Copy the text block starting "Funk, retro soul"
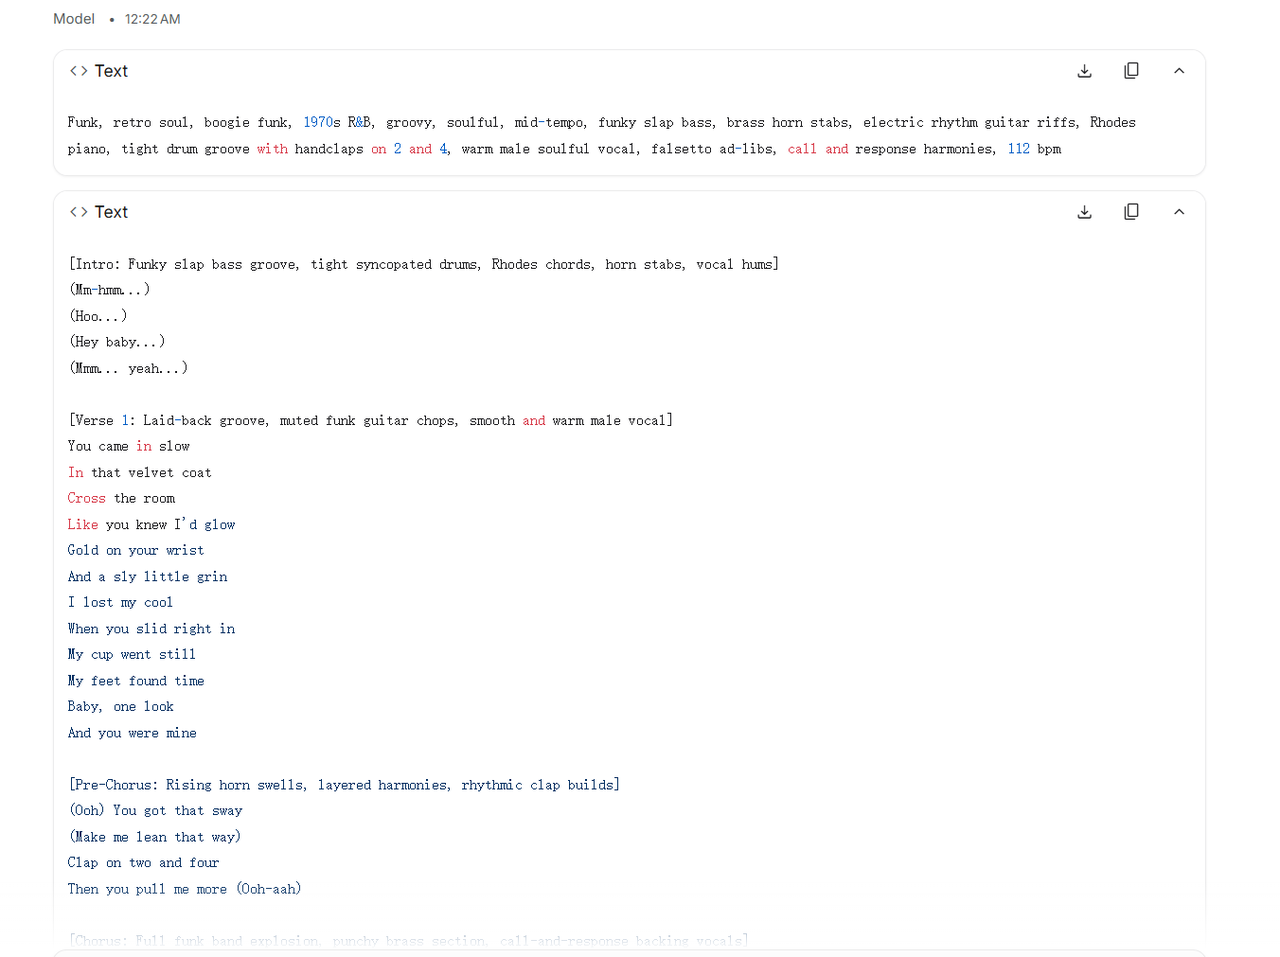The height and width of the screenshot is (957, 1280). tap(1131, 71)
